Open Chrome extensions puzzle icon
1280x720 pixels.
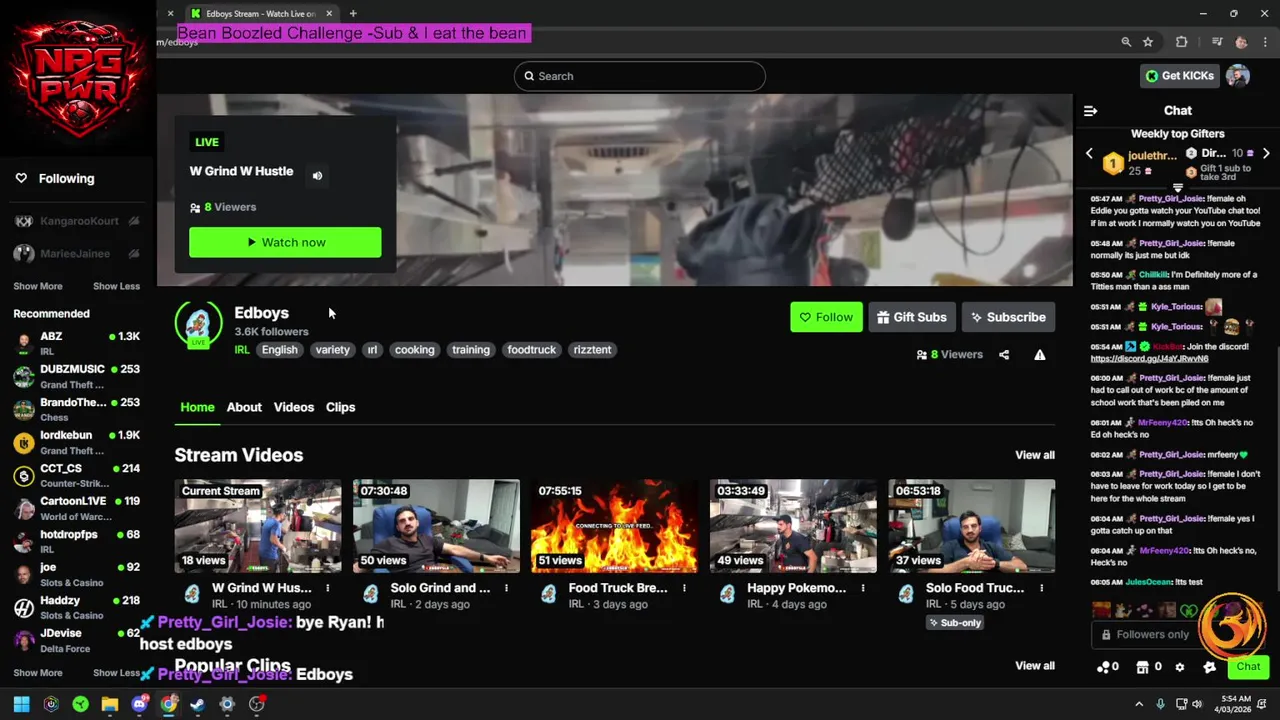click(x=1182, y=42)
